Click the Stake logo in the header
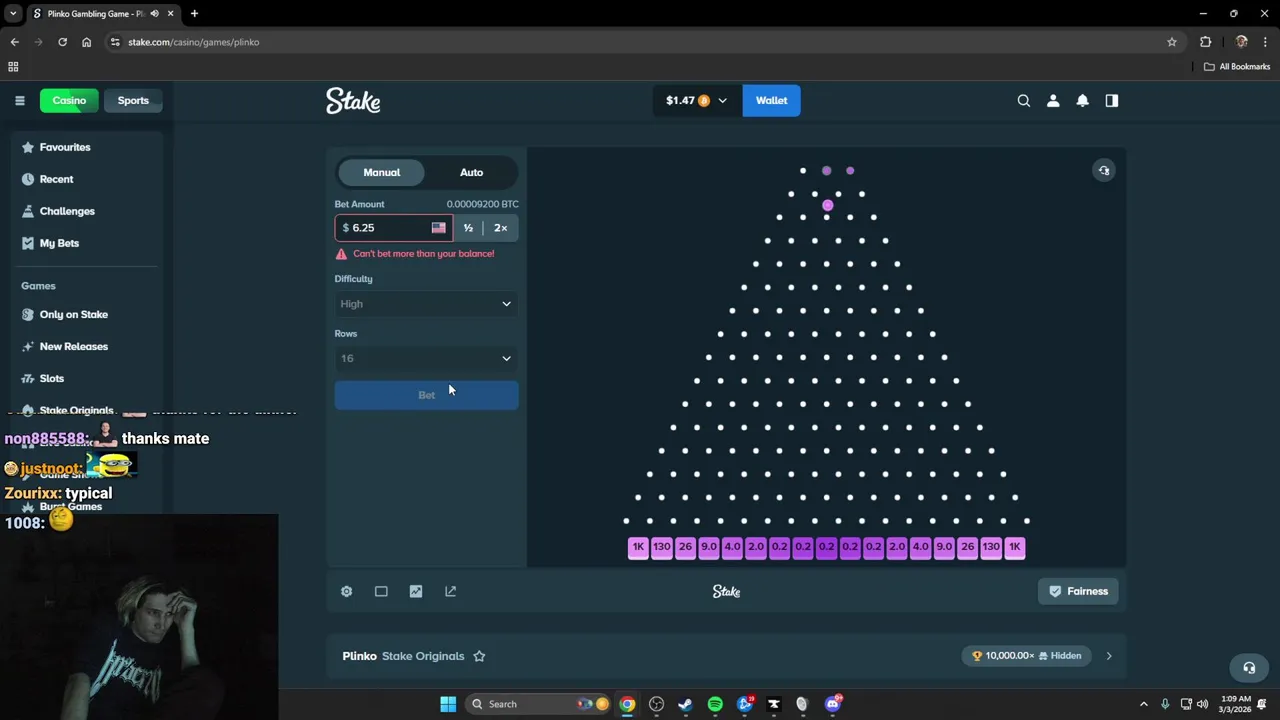This screenshot has height=720, width=1280. tap(353, 101)
